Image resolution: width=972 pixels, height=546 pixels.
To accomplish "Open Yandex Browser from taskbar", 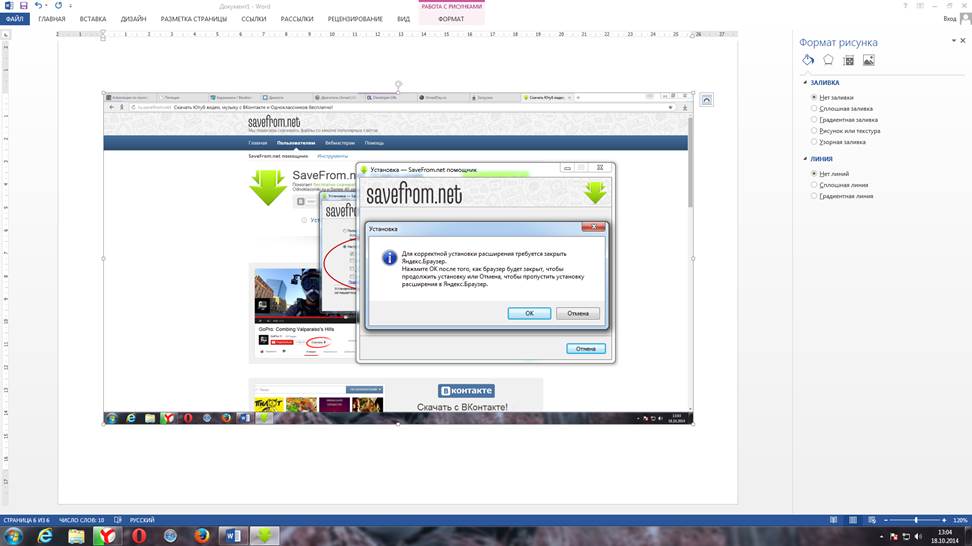I will pyautogui.click(x=107, y=536).
